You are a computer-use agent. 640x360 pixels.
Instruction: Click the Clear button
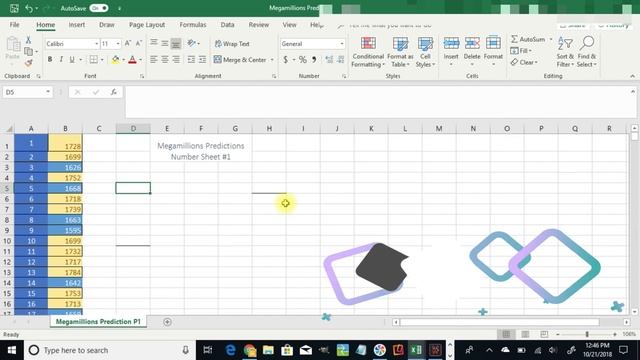tap(524, 62)
